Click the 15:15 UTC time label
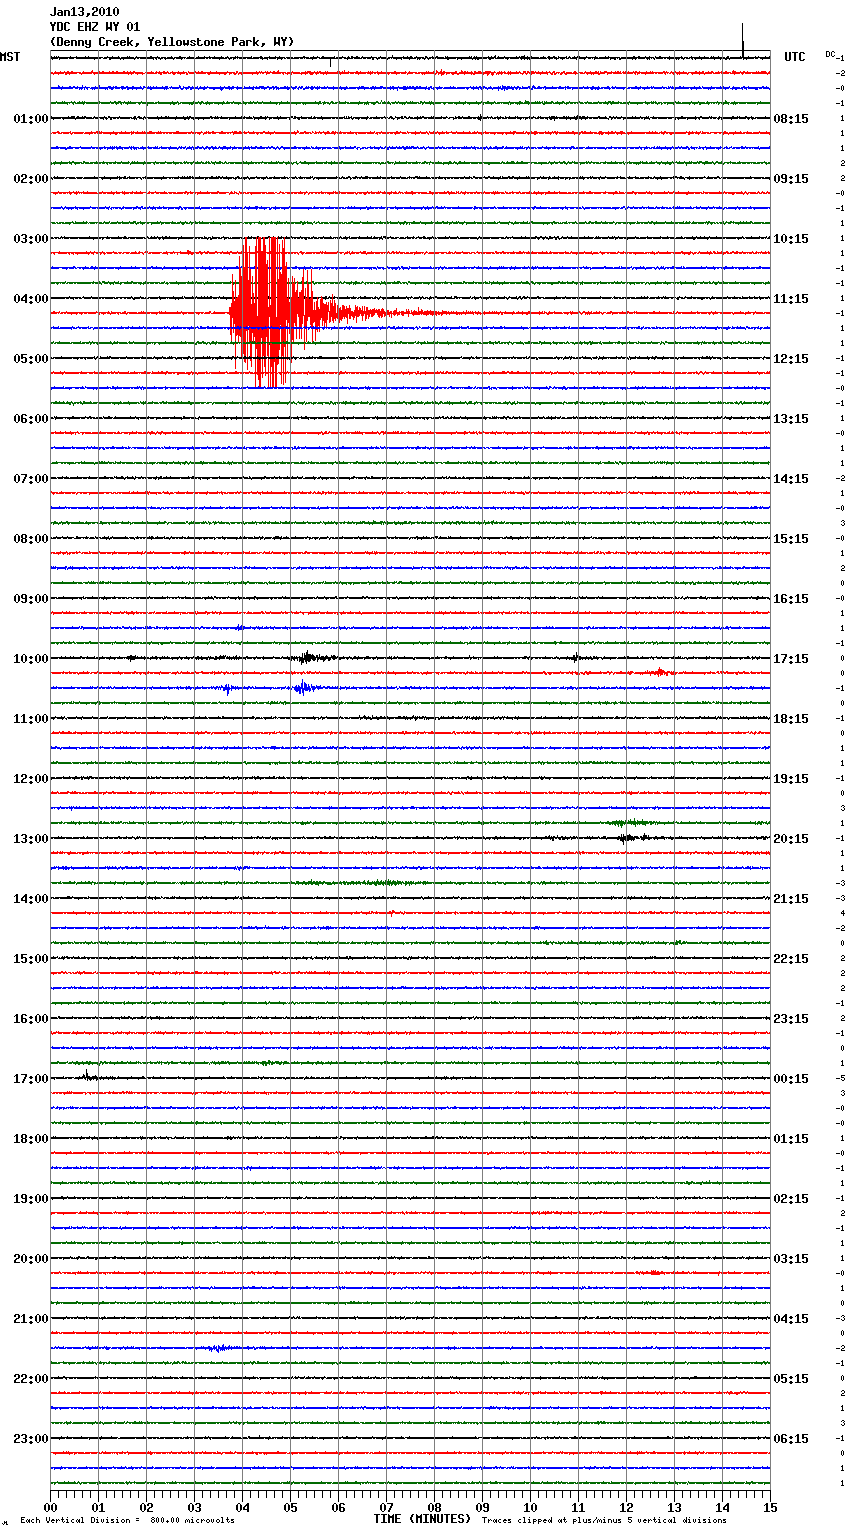The height and width of the screenshot is (1534, 850). point(791,539)
